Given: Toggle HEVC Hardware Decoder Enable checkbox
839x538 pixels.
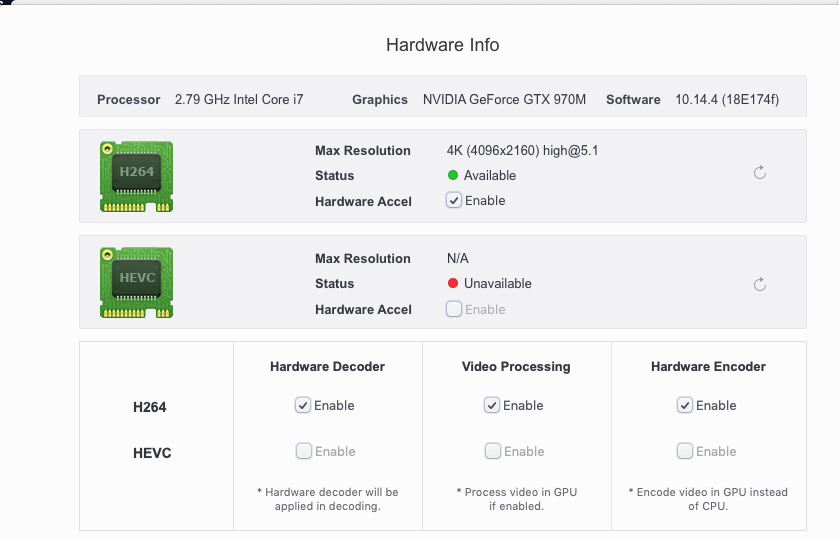Looking at the screenshot, I should [303, 451].
